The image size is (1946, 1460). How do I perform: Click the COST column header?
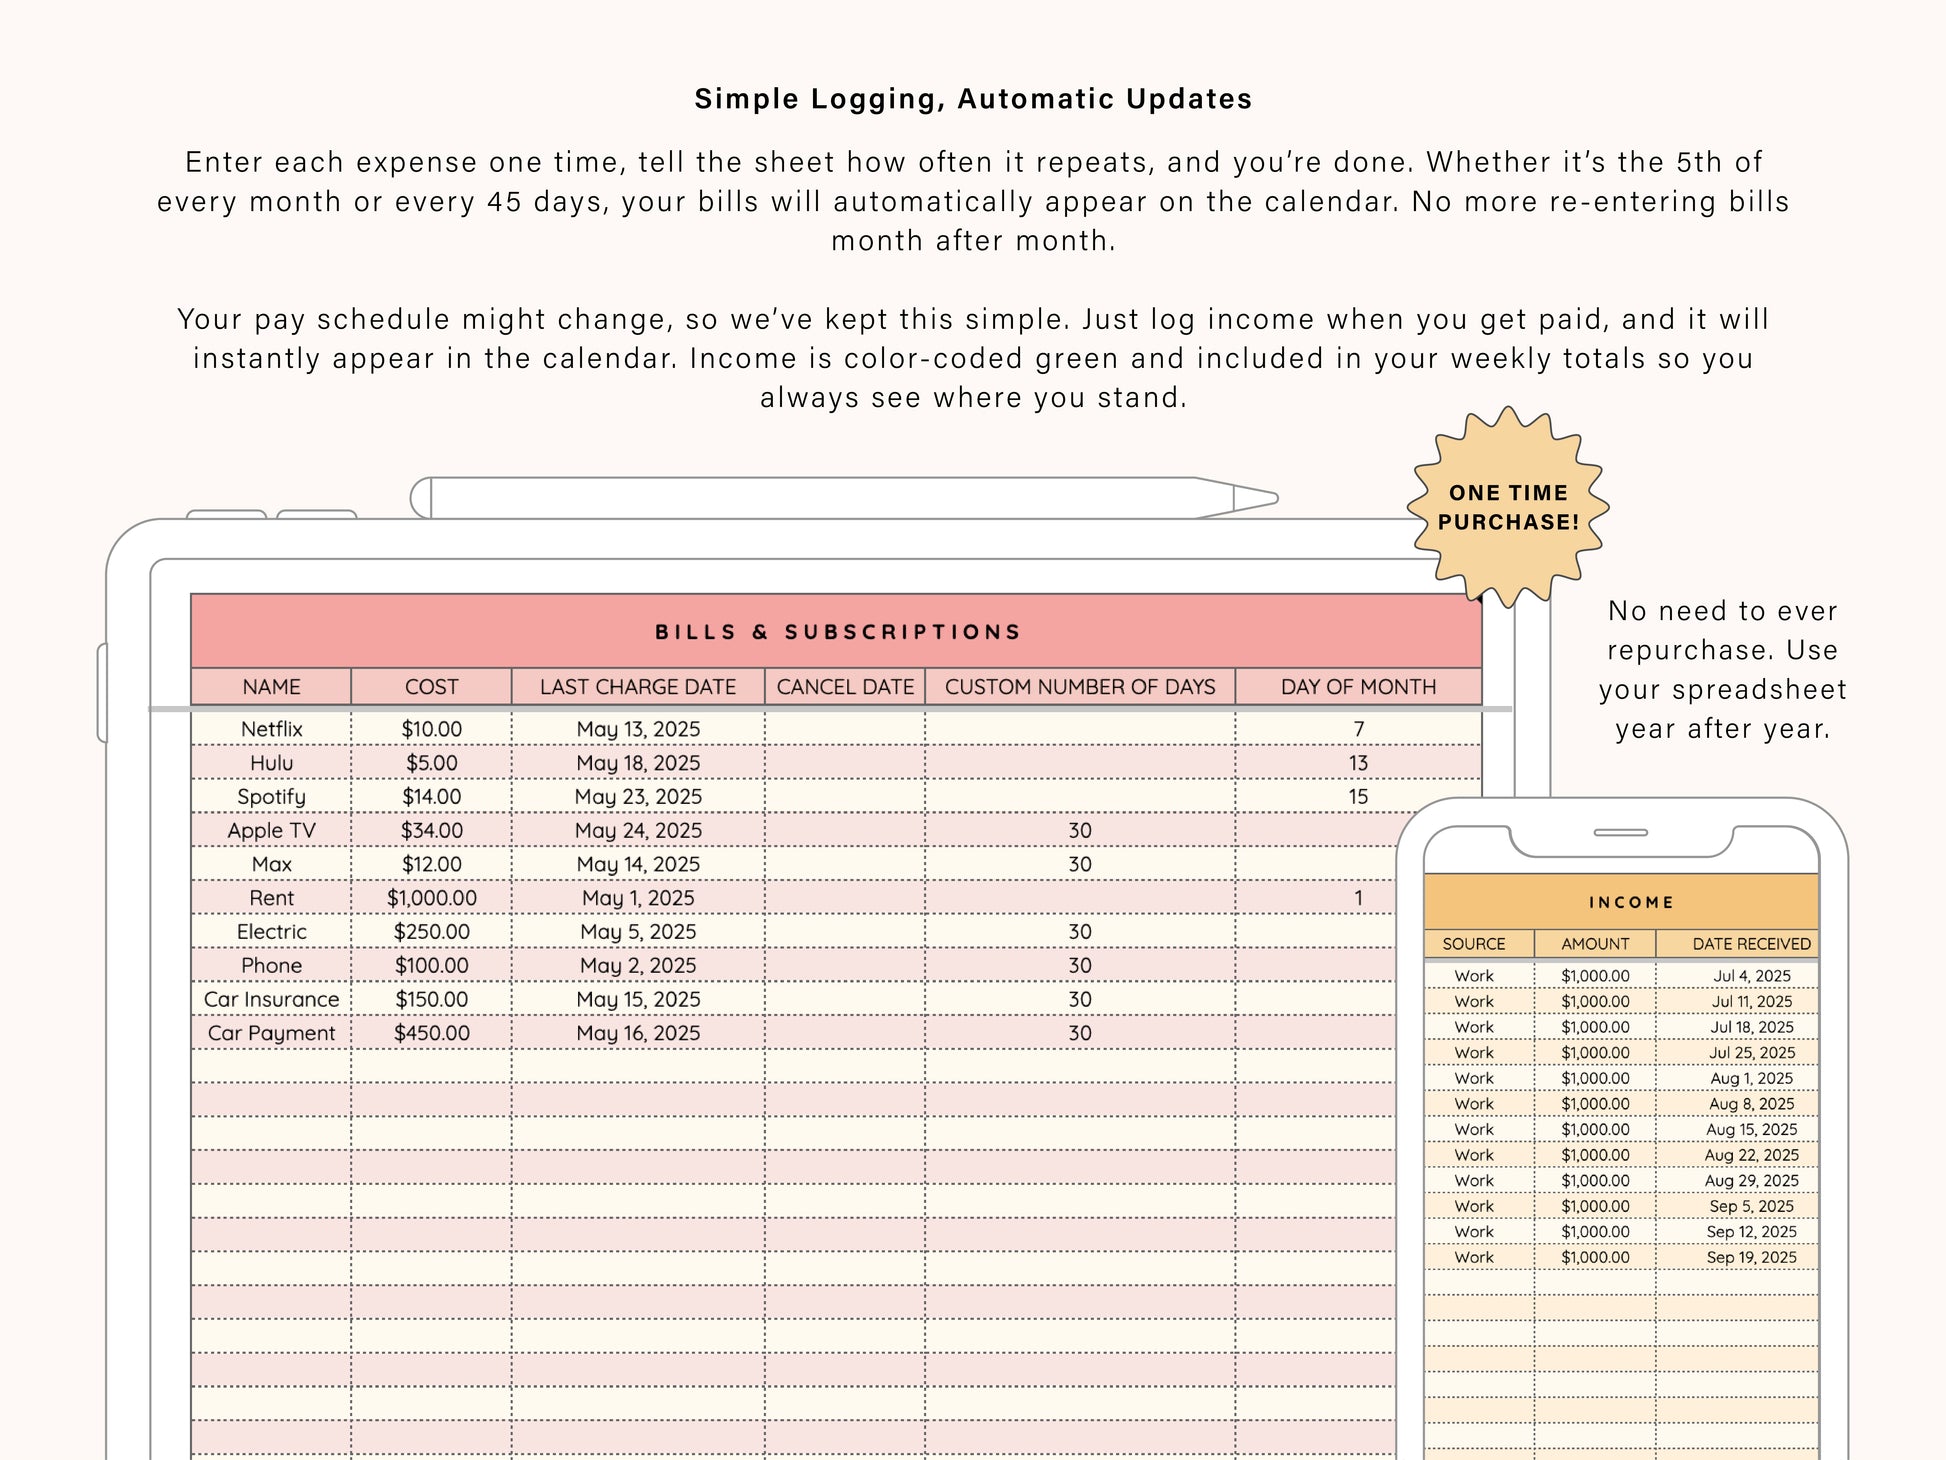click(x=431, y=687)
